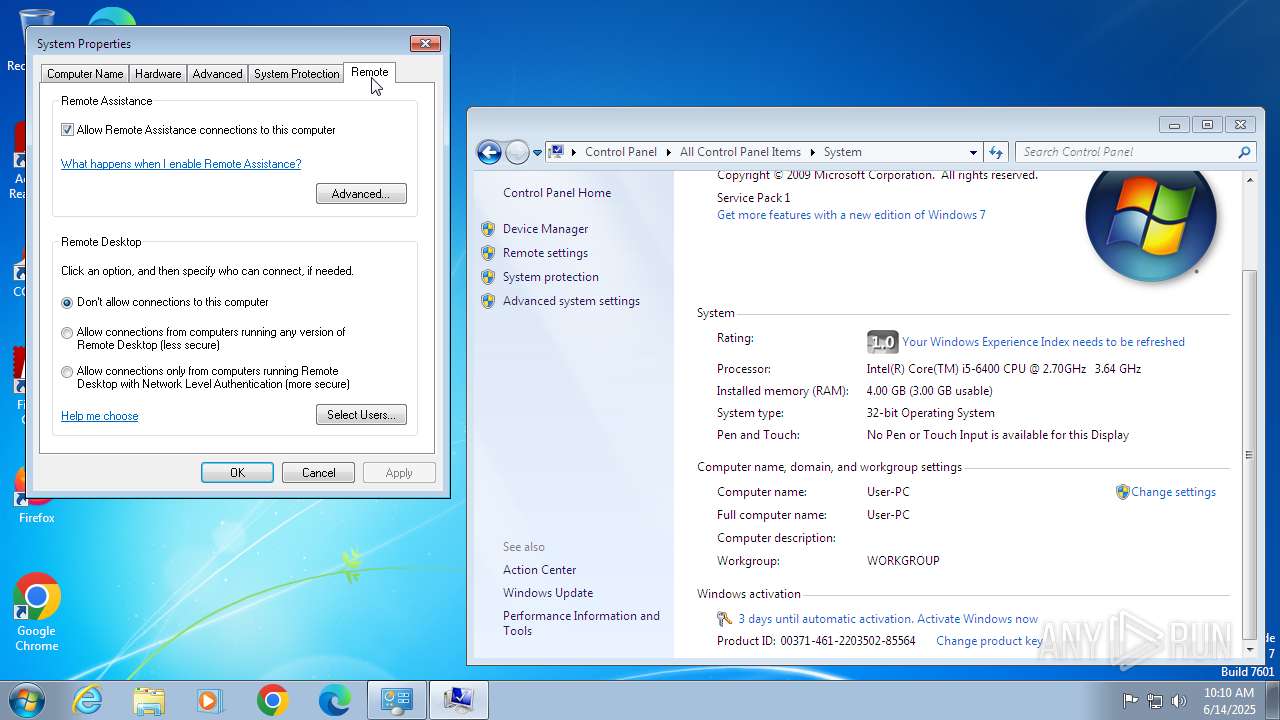Open Performance Information and Tools link
This screenshot has width=1280, height=720.
pos(581,623)
